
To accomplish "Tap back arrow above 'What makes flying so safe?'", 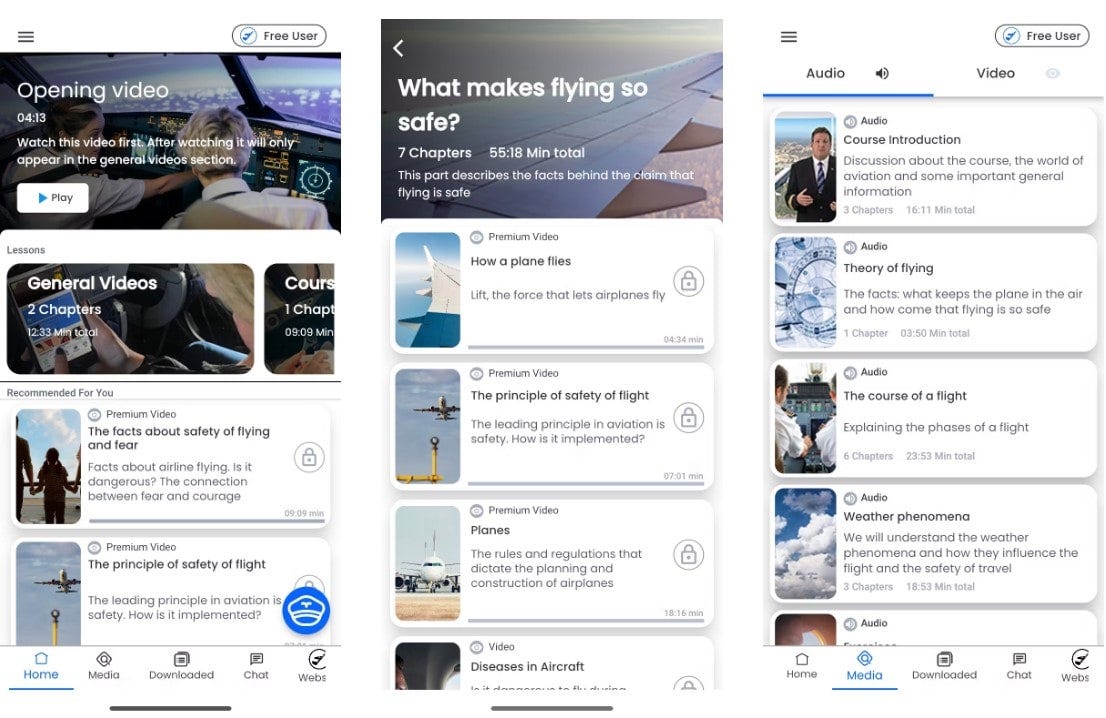I will coord(399,48).
